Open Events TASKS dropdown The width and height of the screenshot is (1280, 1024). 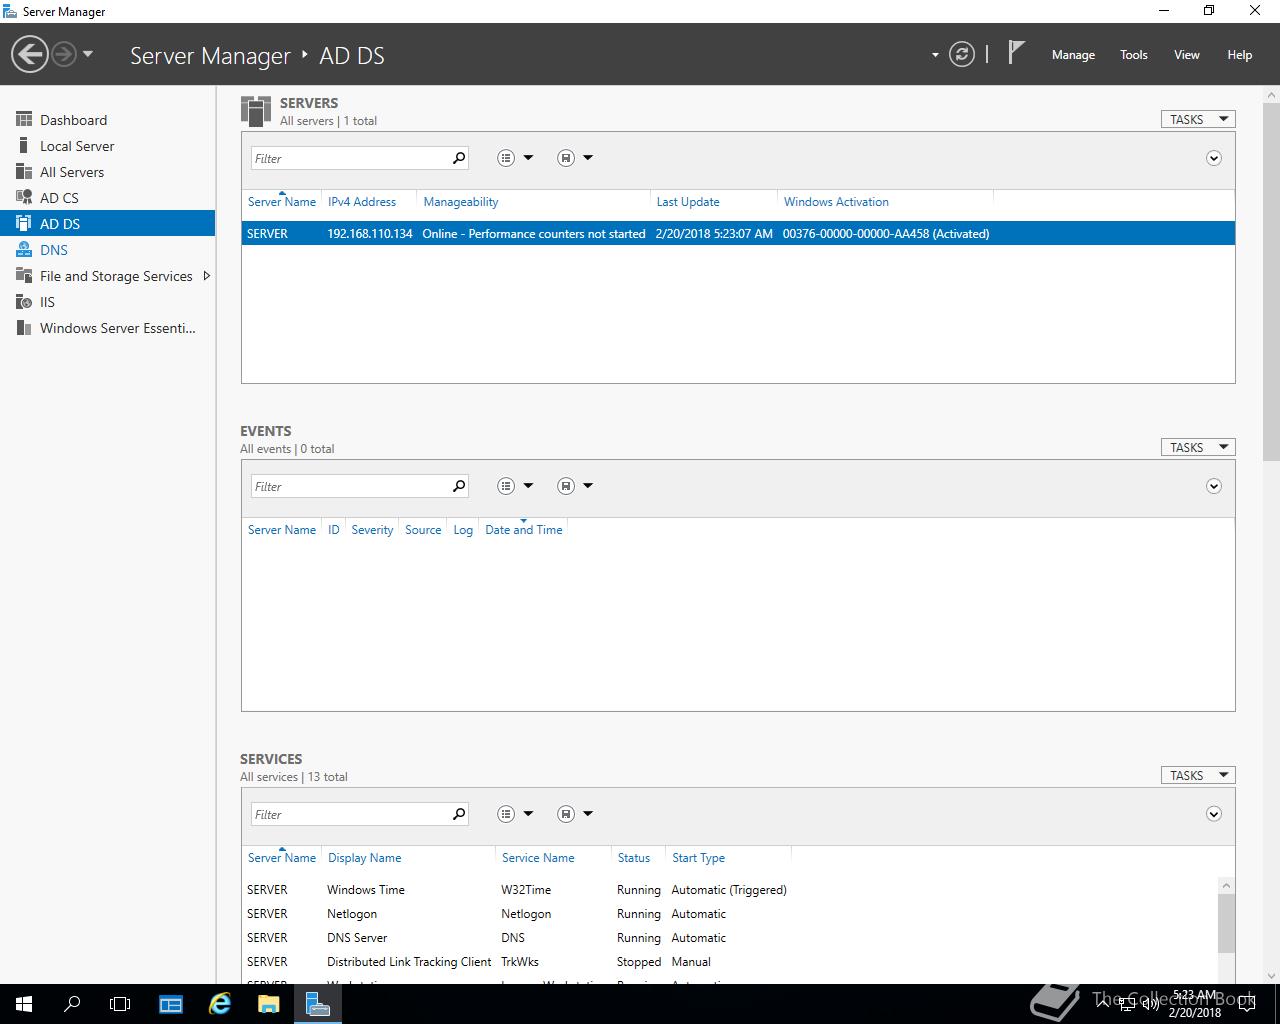coord(1198,447)
